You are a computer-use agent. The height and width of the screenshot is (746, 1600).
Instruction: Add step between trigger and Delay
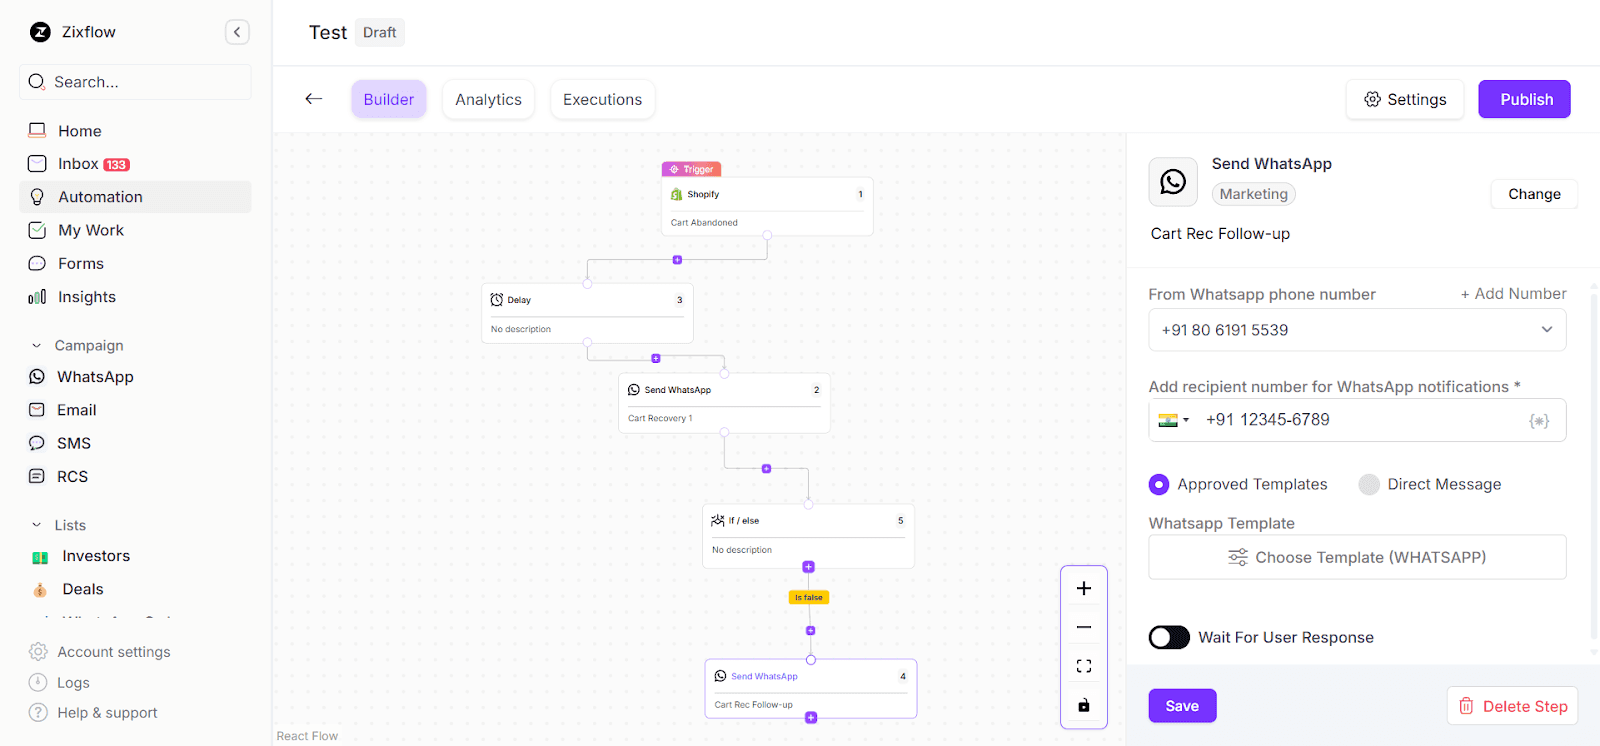click(x=677, y=260)
